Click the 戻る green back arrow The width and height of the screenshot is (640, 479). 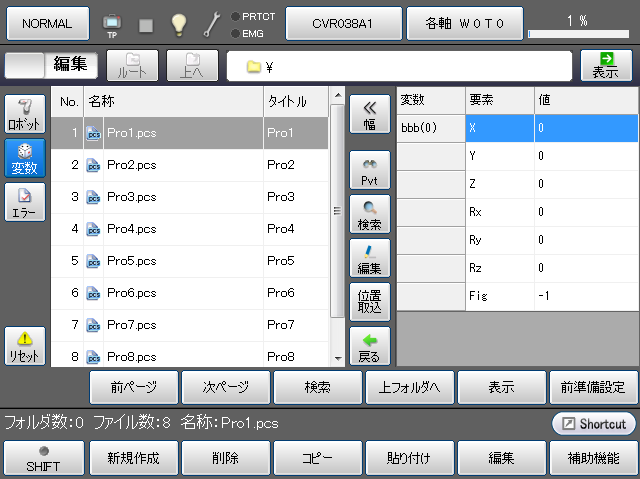click(x=370, y=345)
